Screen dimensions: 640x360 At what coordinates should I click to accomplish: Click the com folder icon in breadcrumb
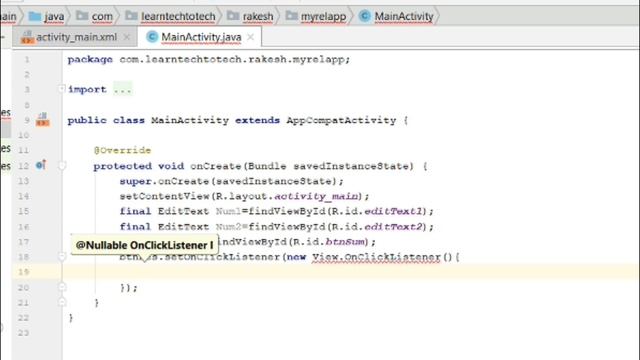pyautogui.click(x=82, y=16)
